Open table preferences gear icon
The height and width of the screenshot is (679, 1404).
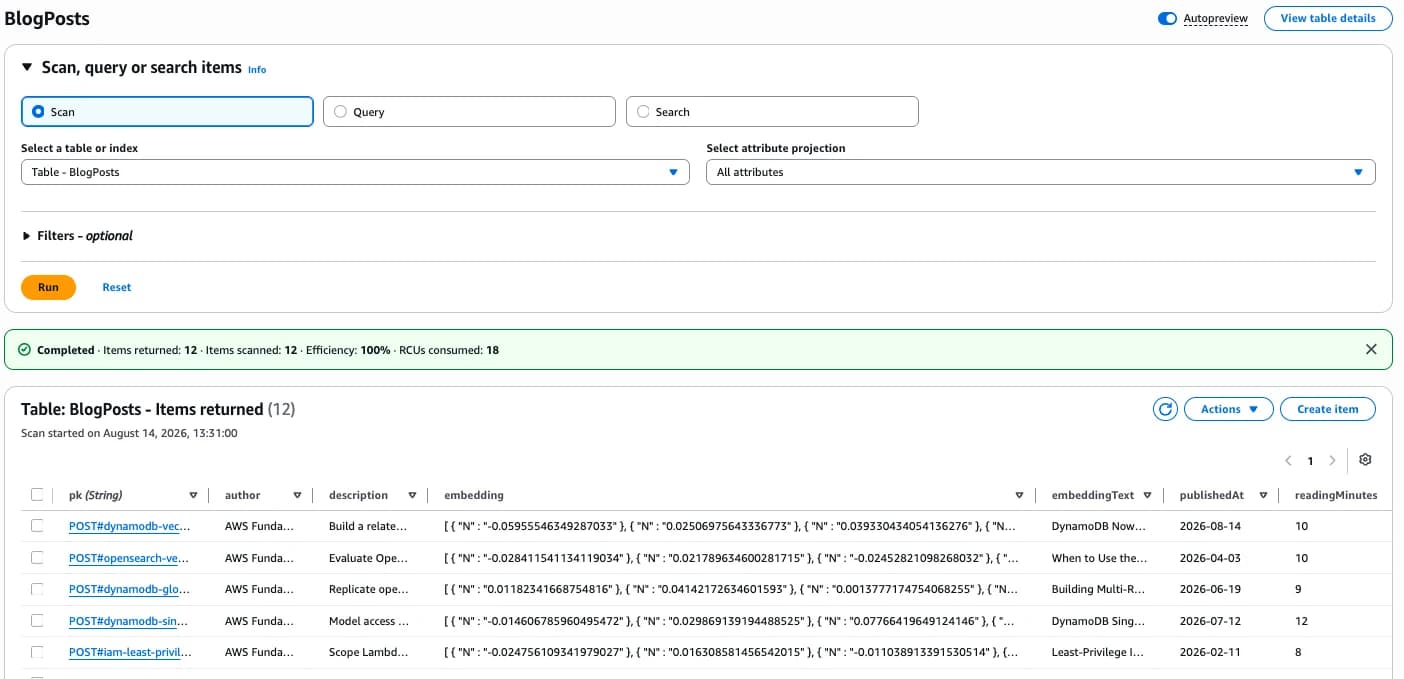[x=1365, y=460]
